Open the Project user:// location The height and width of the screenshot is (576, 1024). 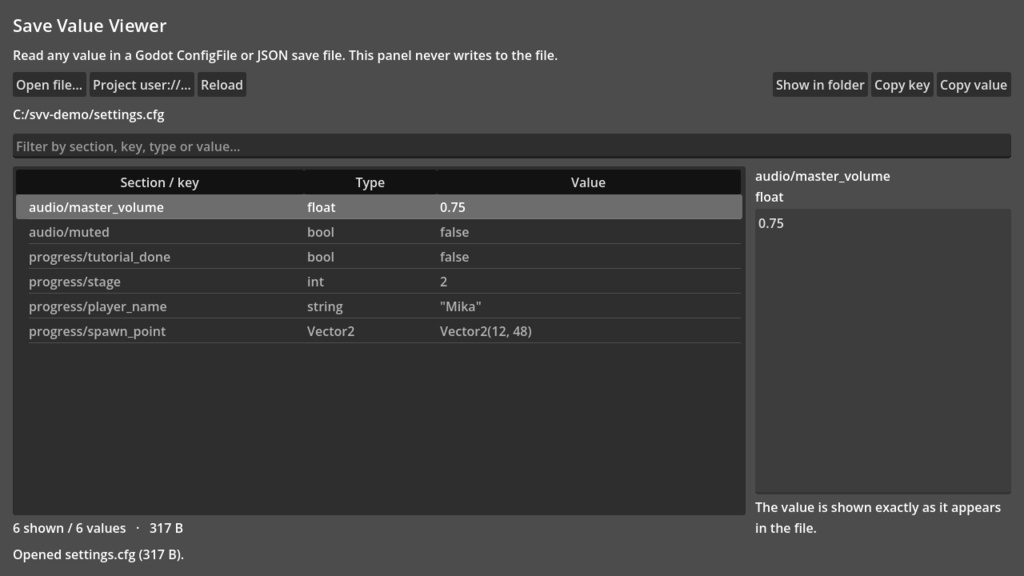pyautogui.click(x=142, y=85)
